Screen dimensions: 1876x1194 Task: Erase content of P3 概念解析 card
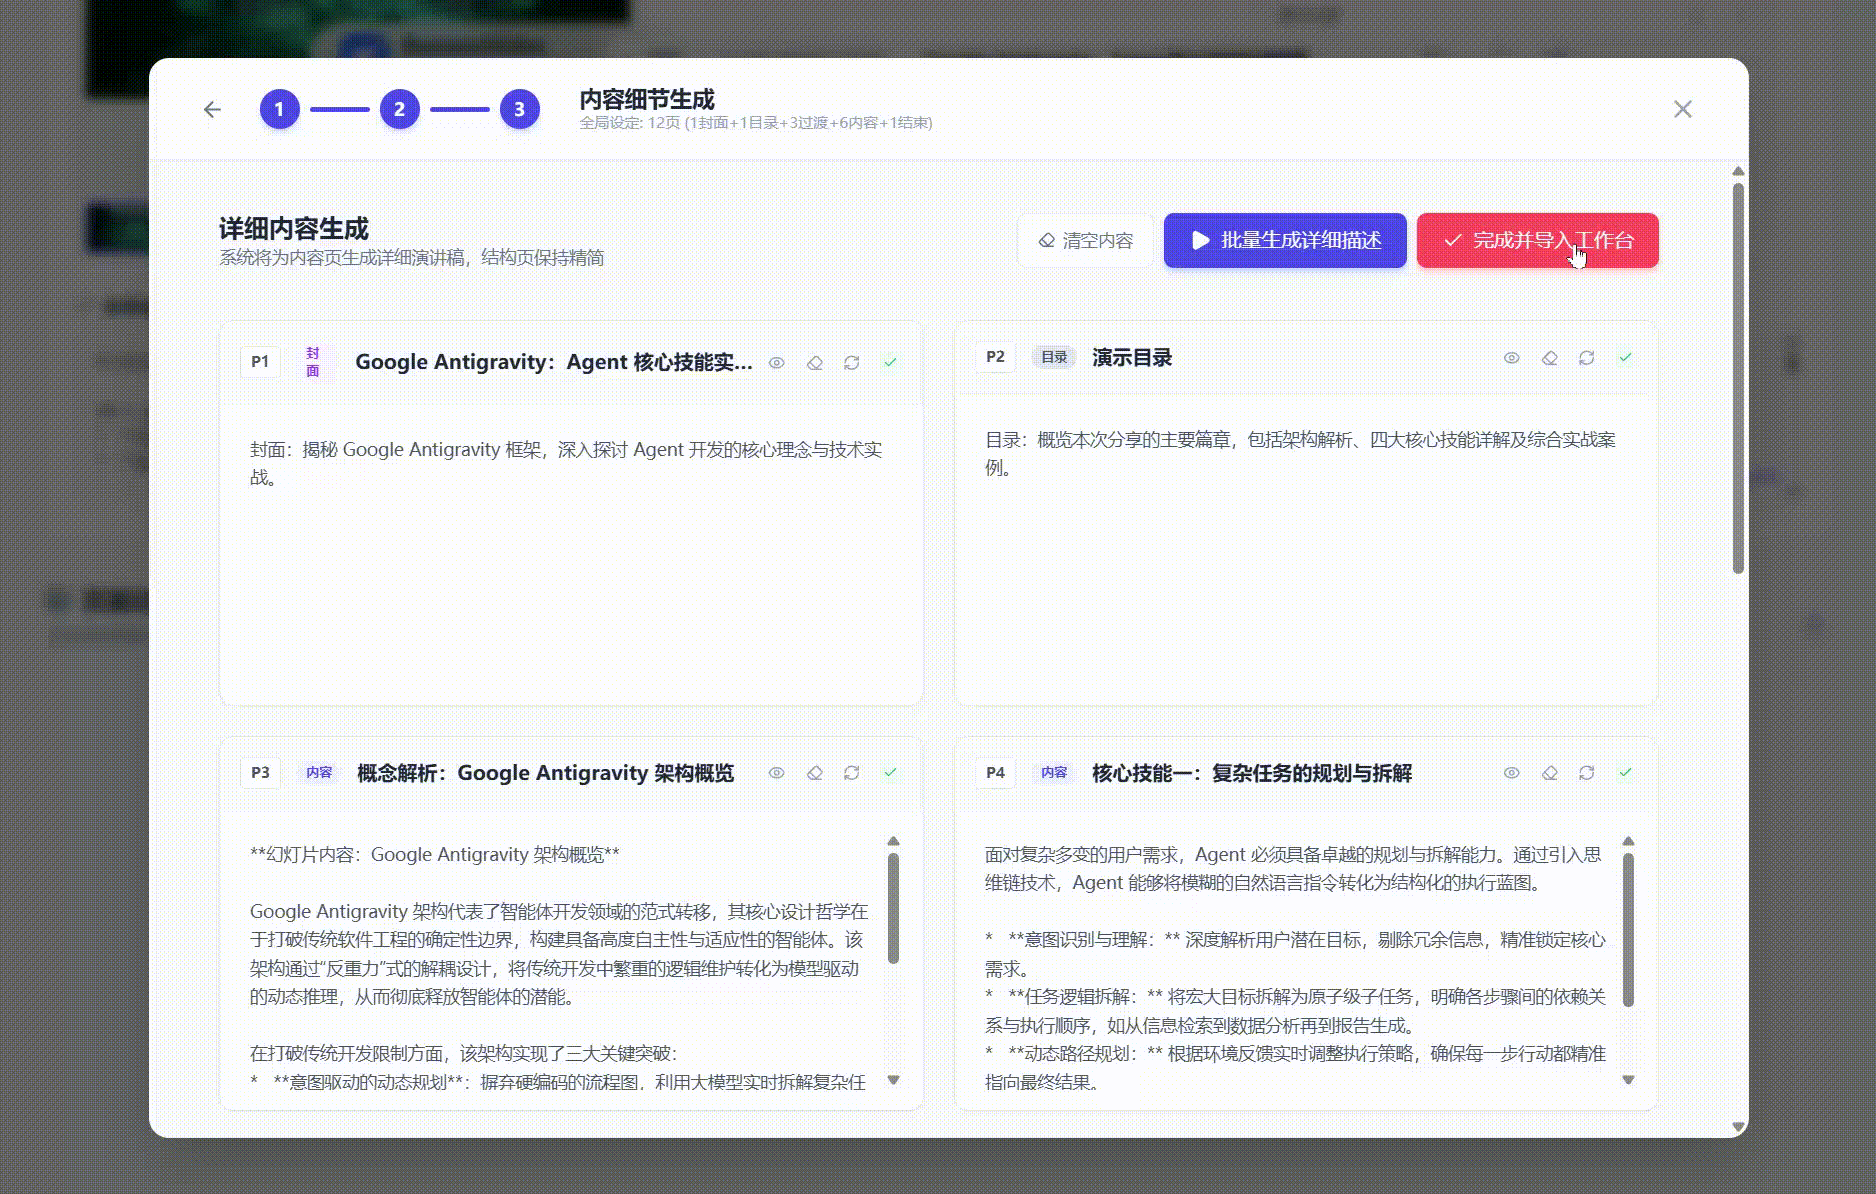coord(815,773)
